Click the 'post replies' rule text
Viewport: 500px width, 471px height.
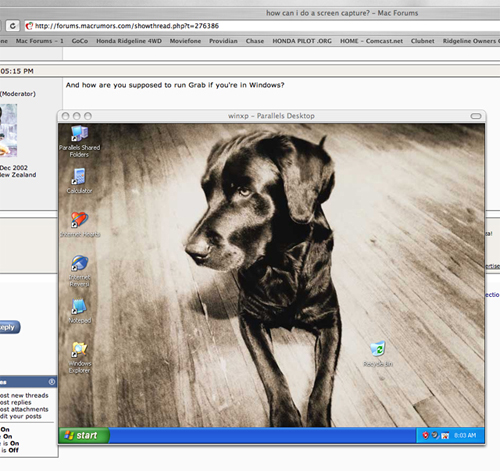(x=15, y=402)
